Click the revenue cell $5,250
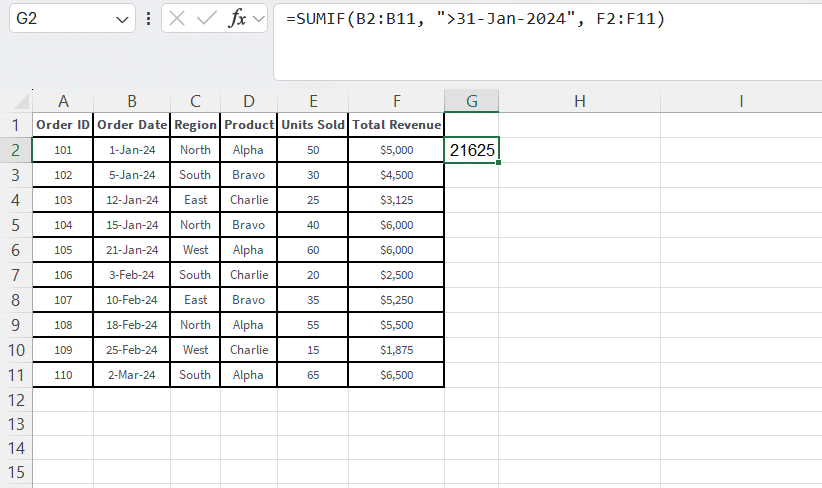The image size is (822, 488). coord(396,300)
